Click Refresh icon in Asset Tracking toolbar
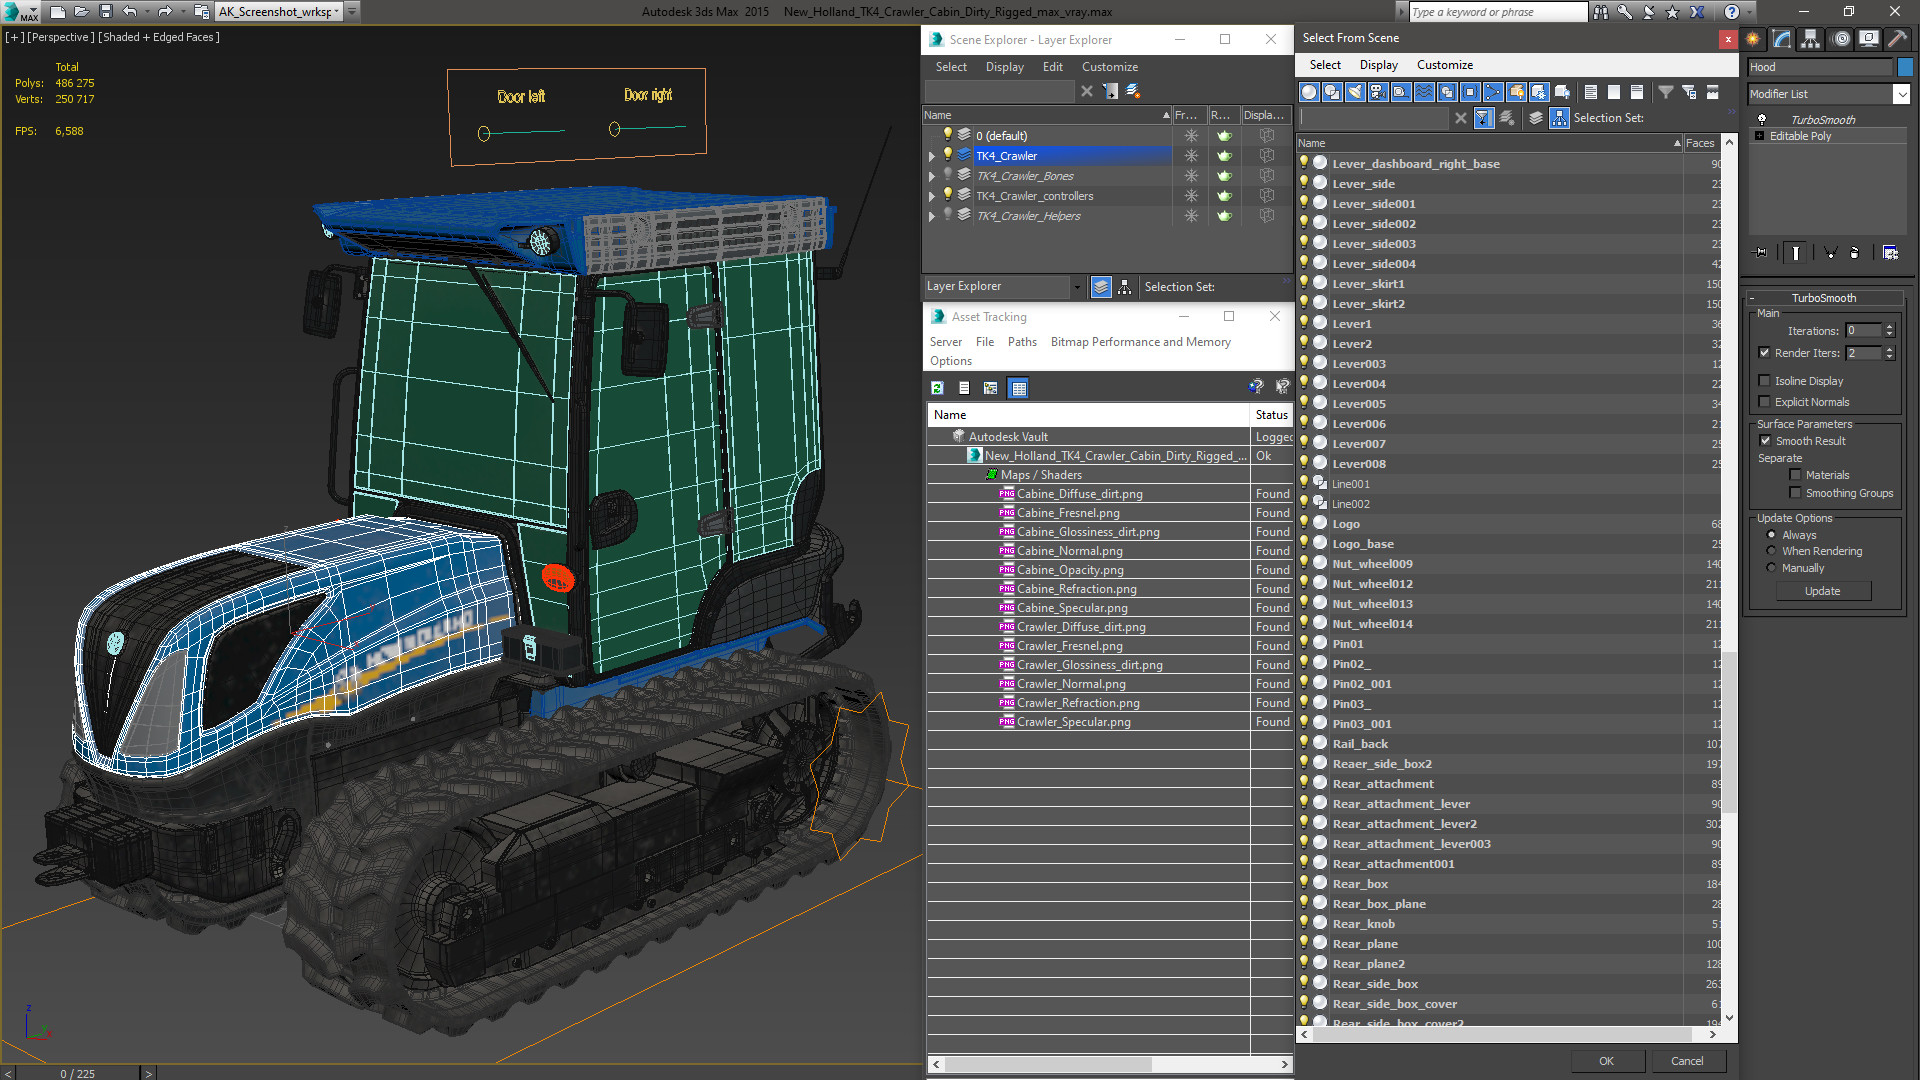Image resolution: width=1920 pixels, height=1080 pixels. 937,388
